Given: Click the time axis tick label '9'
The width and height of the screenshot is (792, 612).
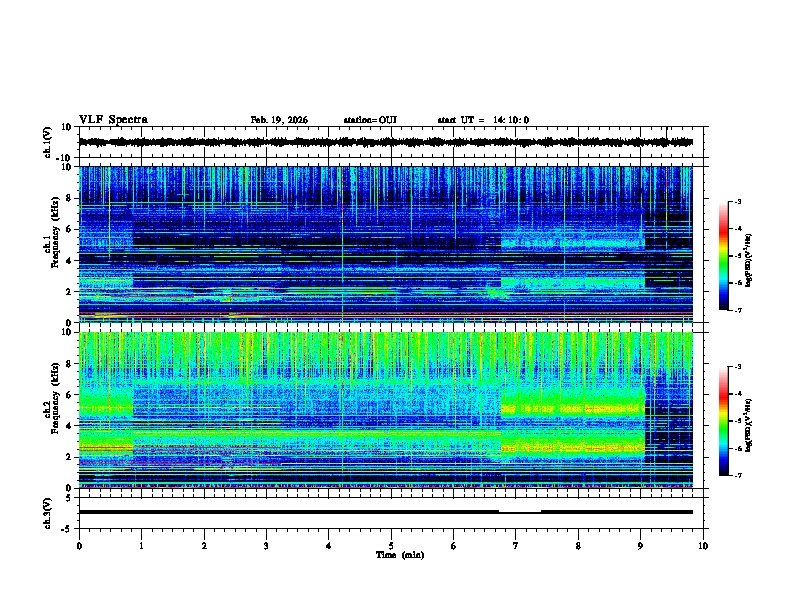Looking at the screenshot, I should (x=640, y=546).
